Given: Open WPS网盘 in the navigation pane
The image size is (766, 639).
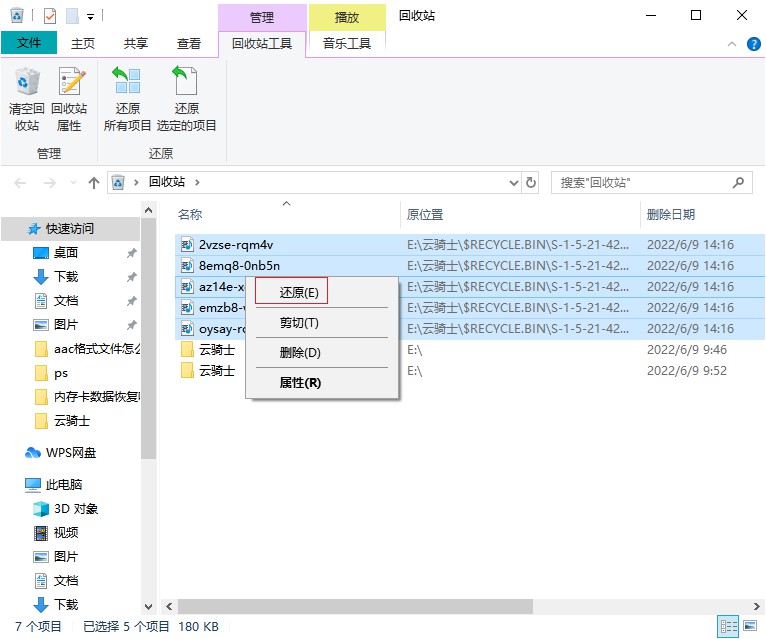Looking at the screenshot, I should (x=71, y=453).
